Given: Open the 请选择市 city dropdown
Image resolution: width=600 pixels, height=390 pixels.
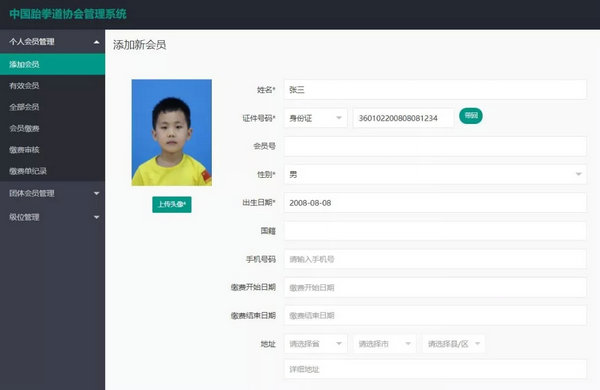Looking at the screenshot, I should 385,344.
